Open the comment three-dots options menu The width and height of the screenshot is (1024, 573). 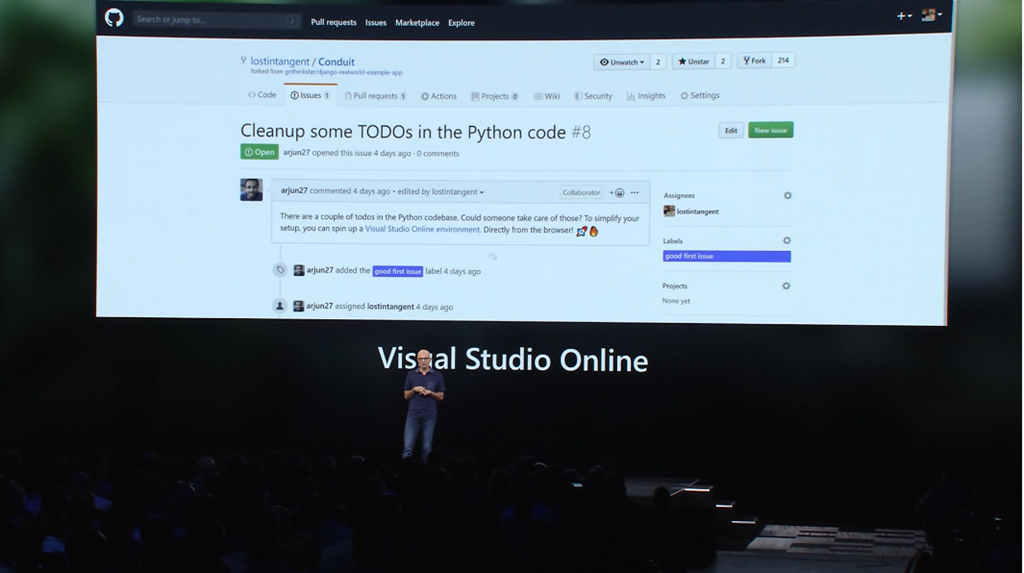[x=635, y=193]
